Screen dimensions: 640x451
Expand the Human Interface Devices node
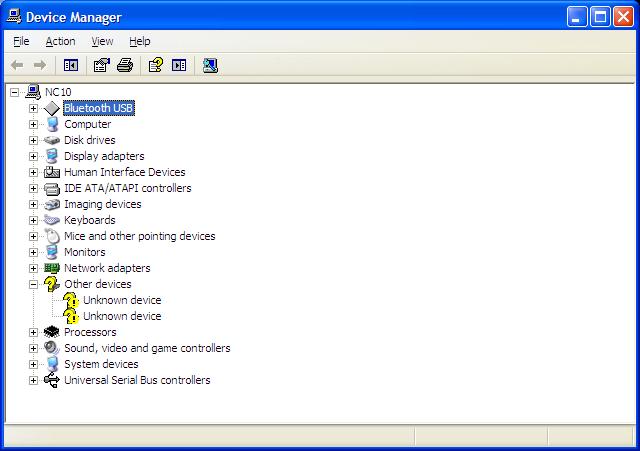pyautogui.click(x=33, y=172)
